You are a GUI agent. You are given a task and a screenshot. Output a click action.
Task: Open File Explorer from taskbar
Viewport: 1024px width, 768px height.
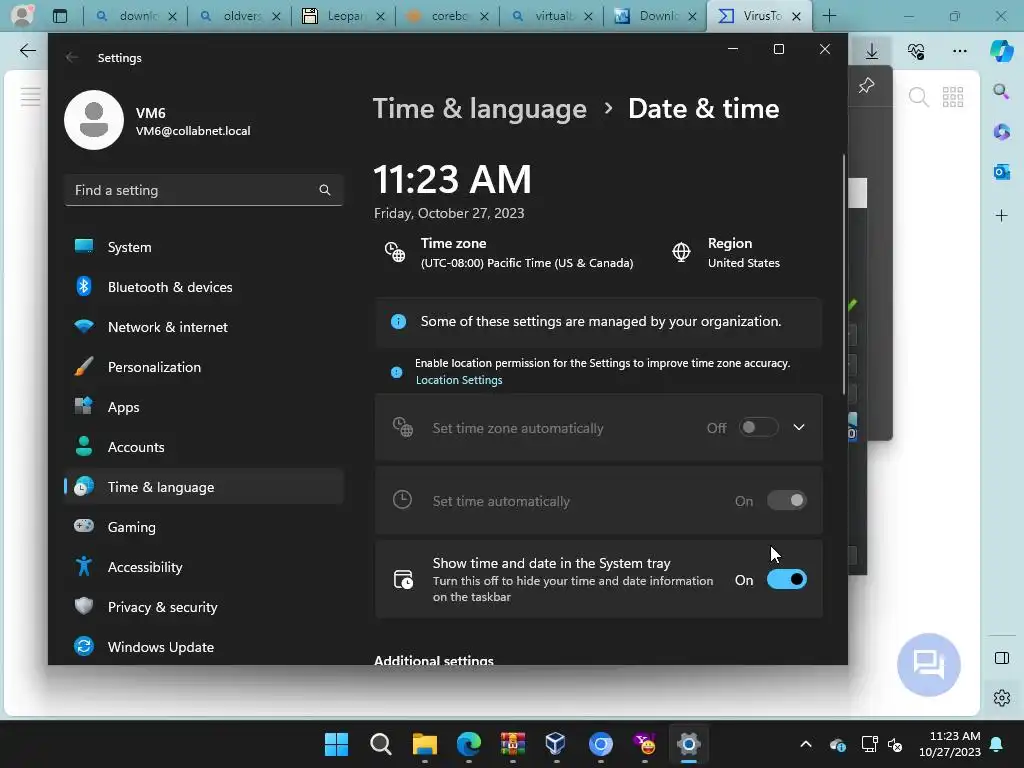coord(424,744)
